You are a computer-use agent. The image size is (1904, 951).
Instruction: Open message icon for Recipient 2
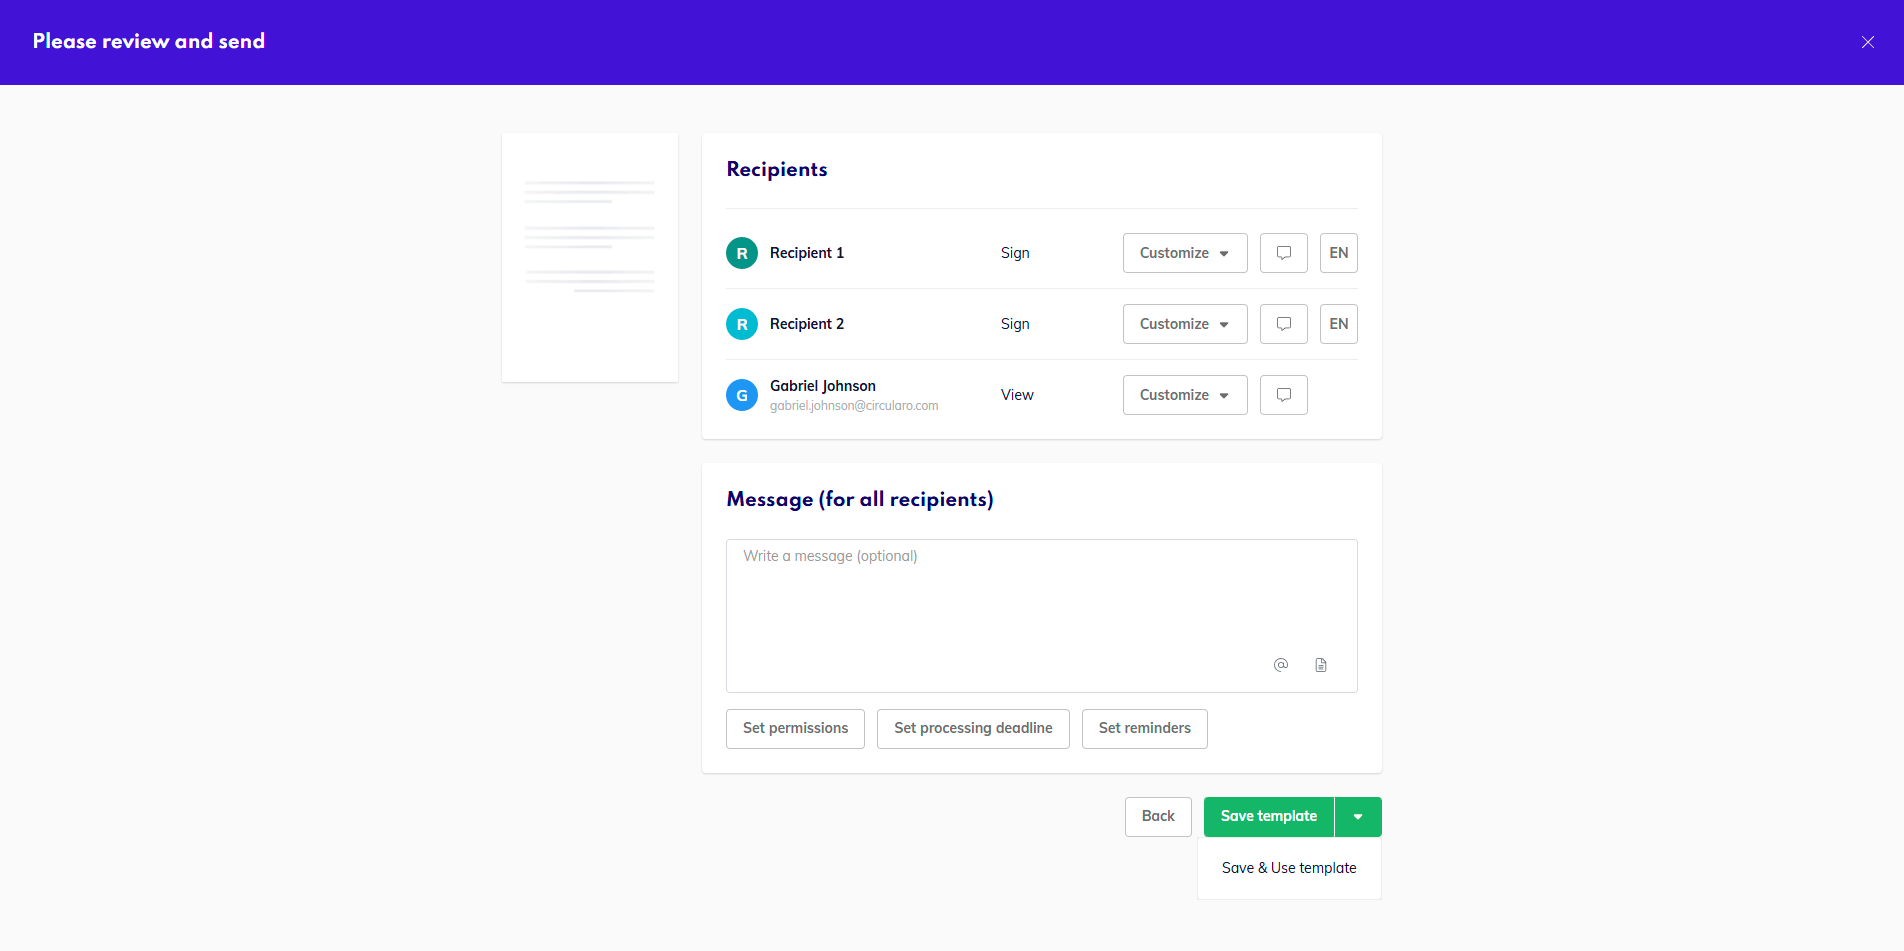pos(1283,324)
